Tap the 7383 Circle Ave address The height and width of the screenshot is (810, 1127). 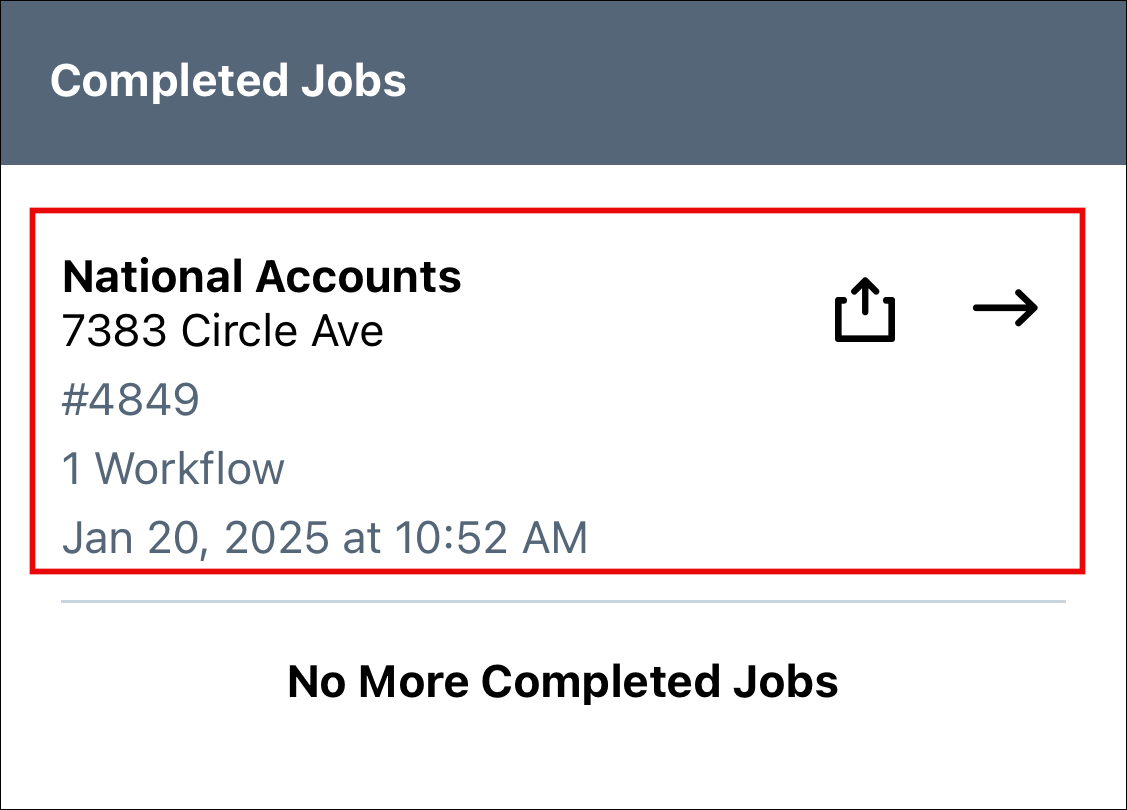[x=222, y=331]
